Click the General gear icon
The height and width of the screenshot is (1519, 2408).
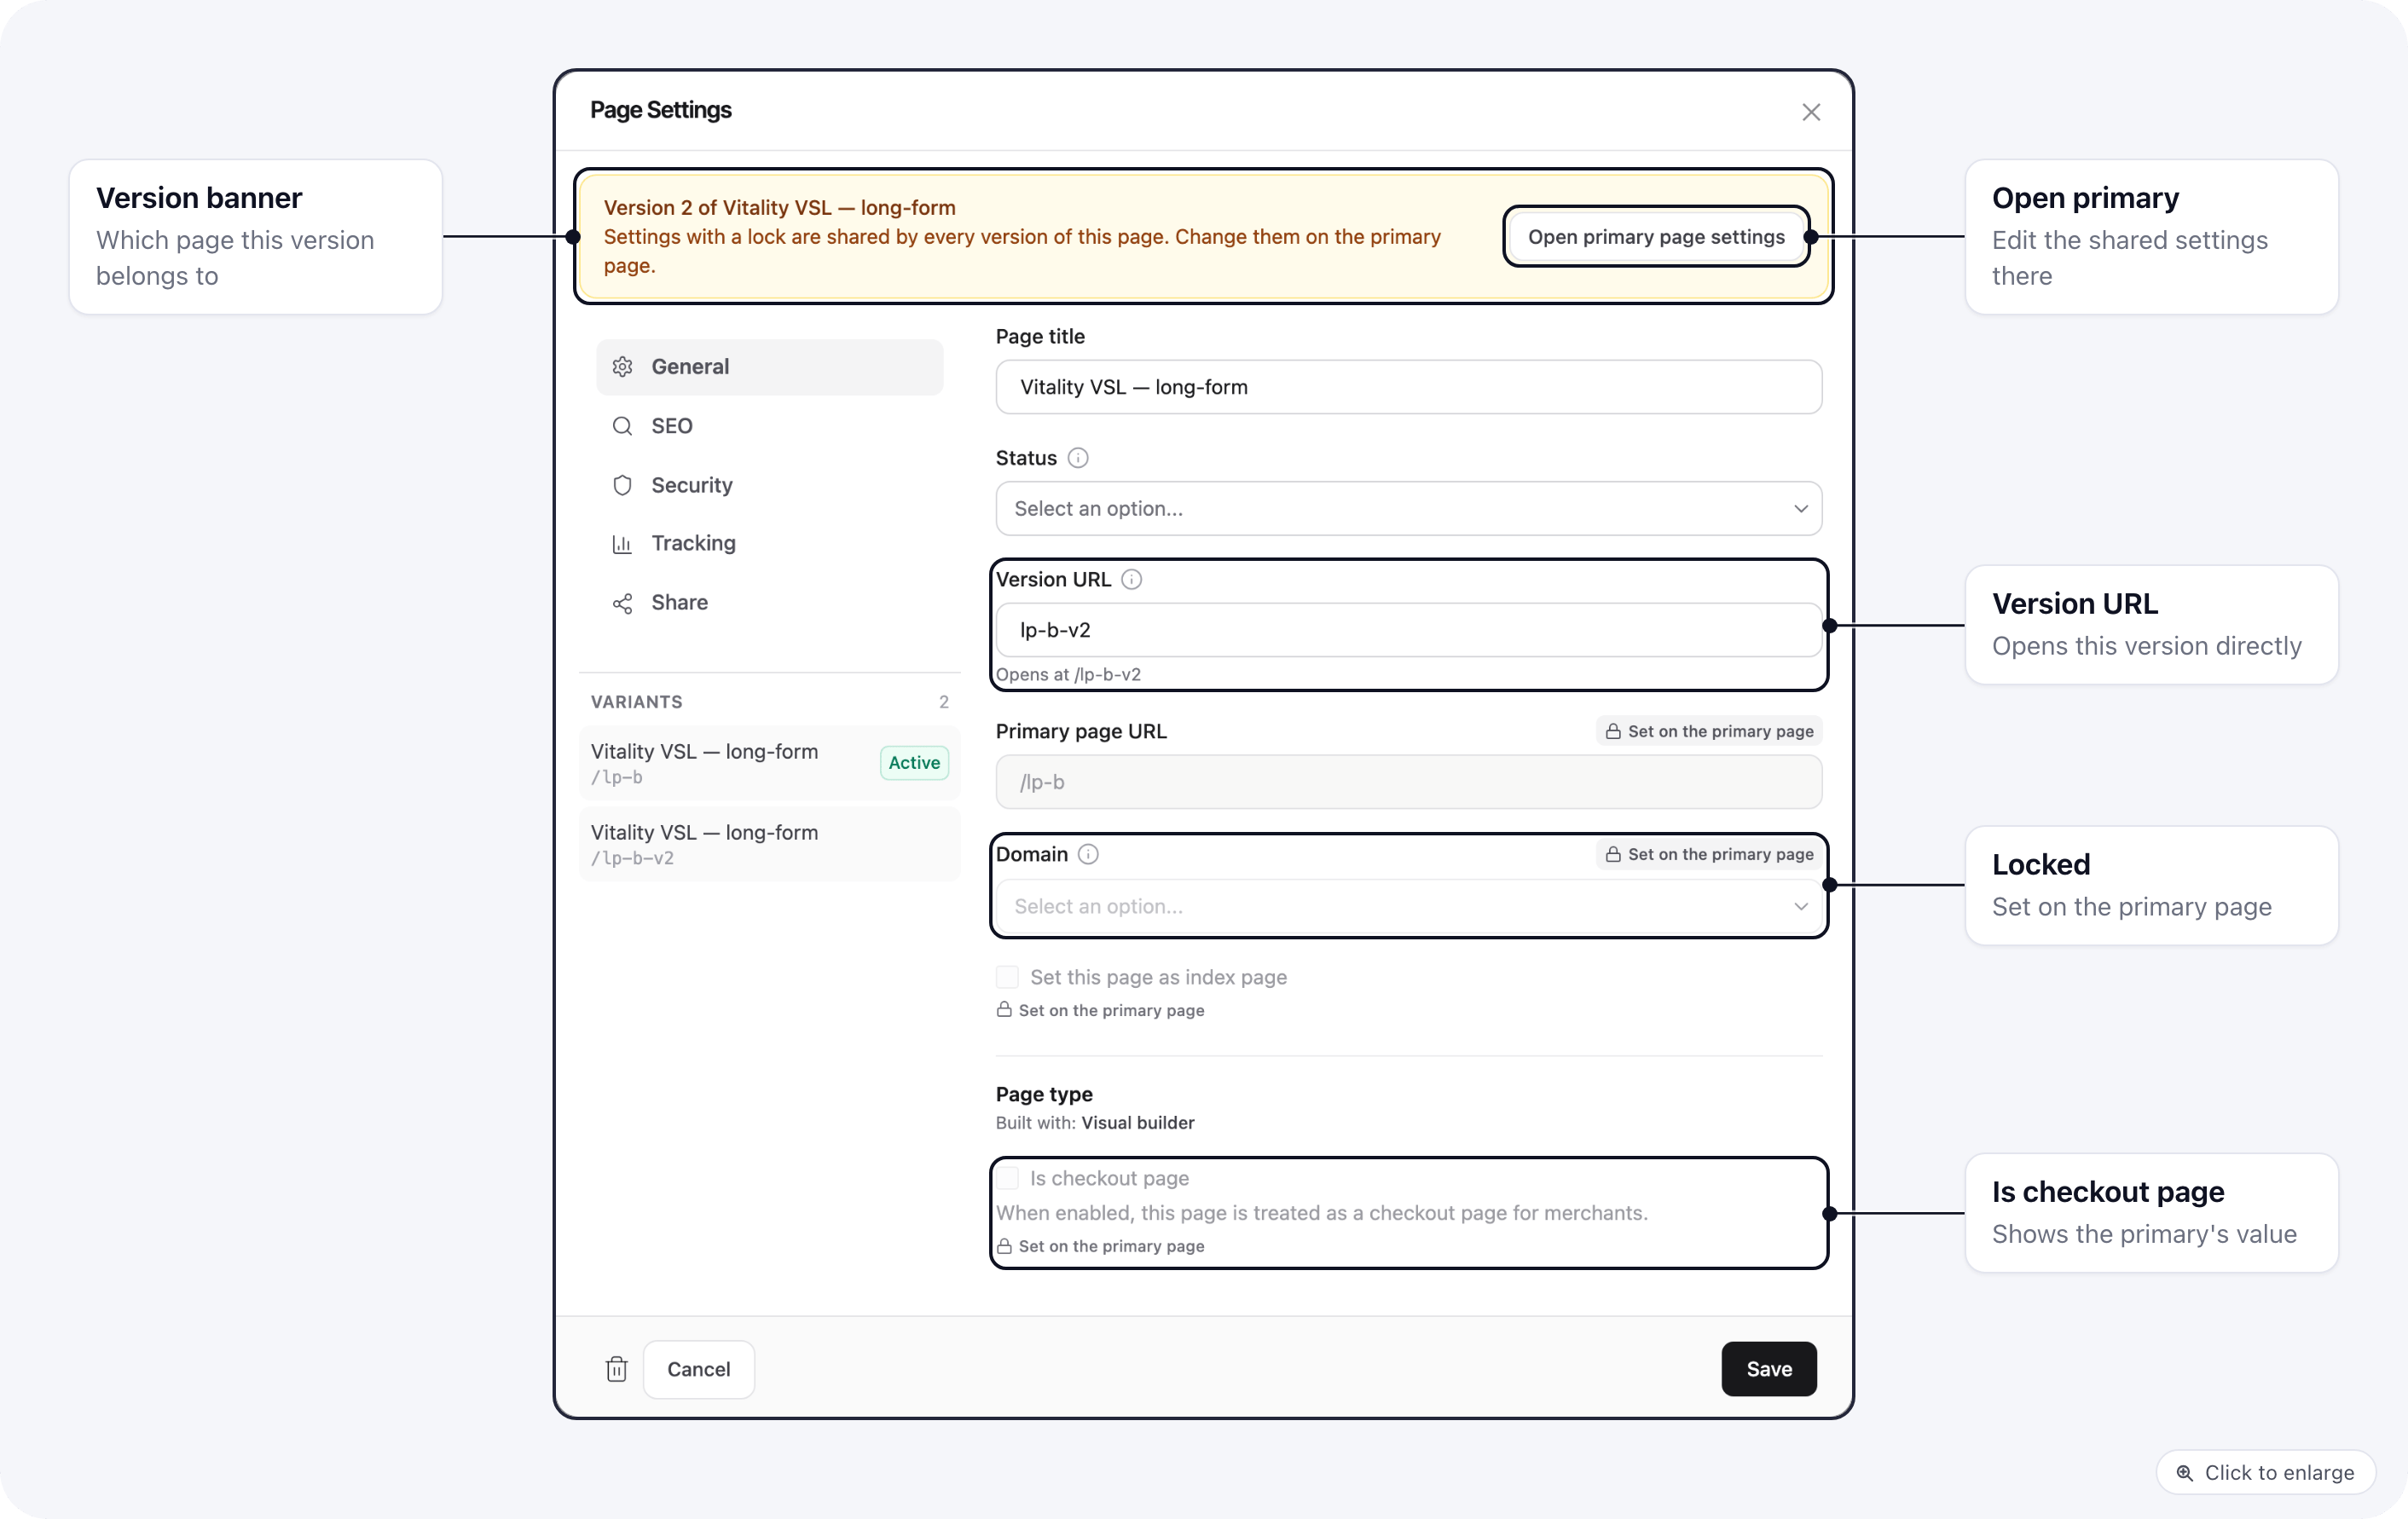[622, 367]
